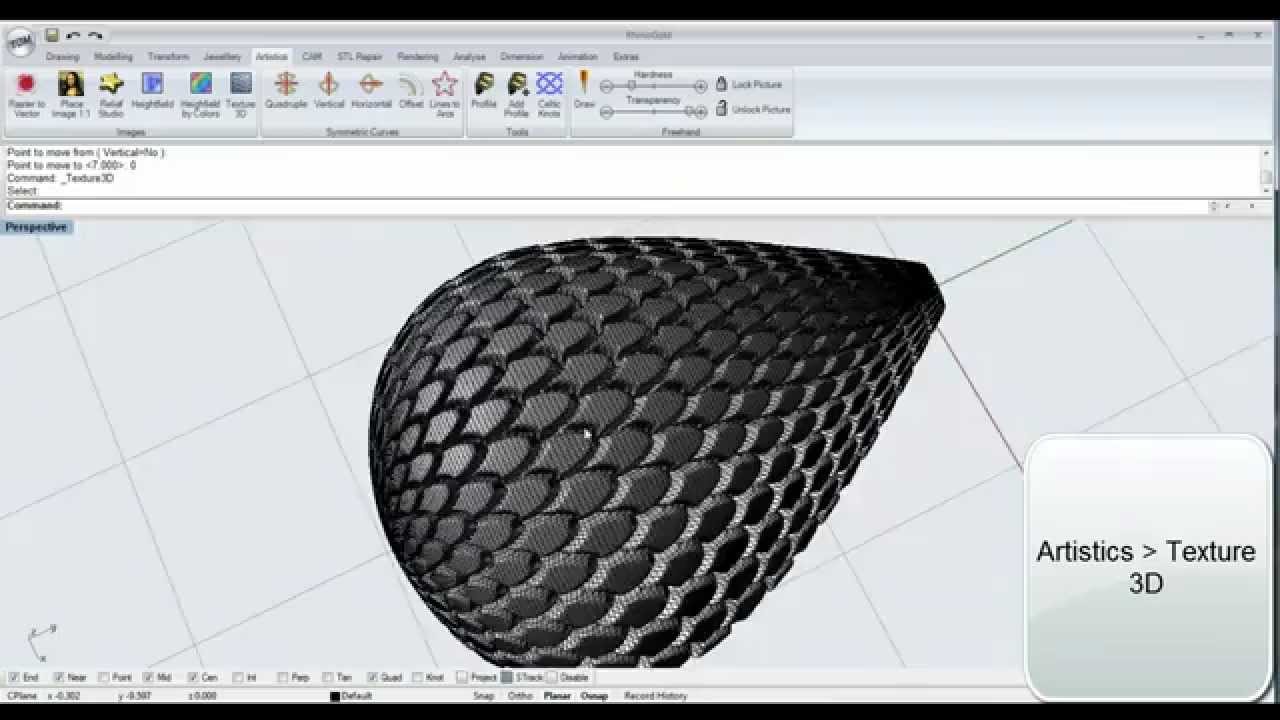This screenshot has width=1280, height=720.
Task: Save using the quick access disk icon
Action: tap(52, 36)
